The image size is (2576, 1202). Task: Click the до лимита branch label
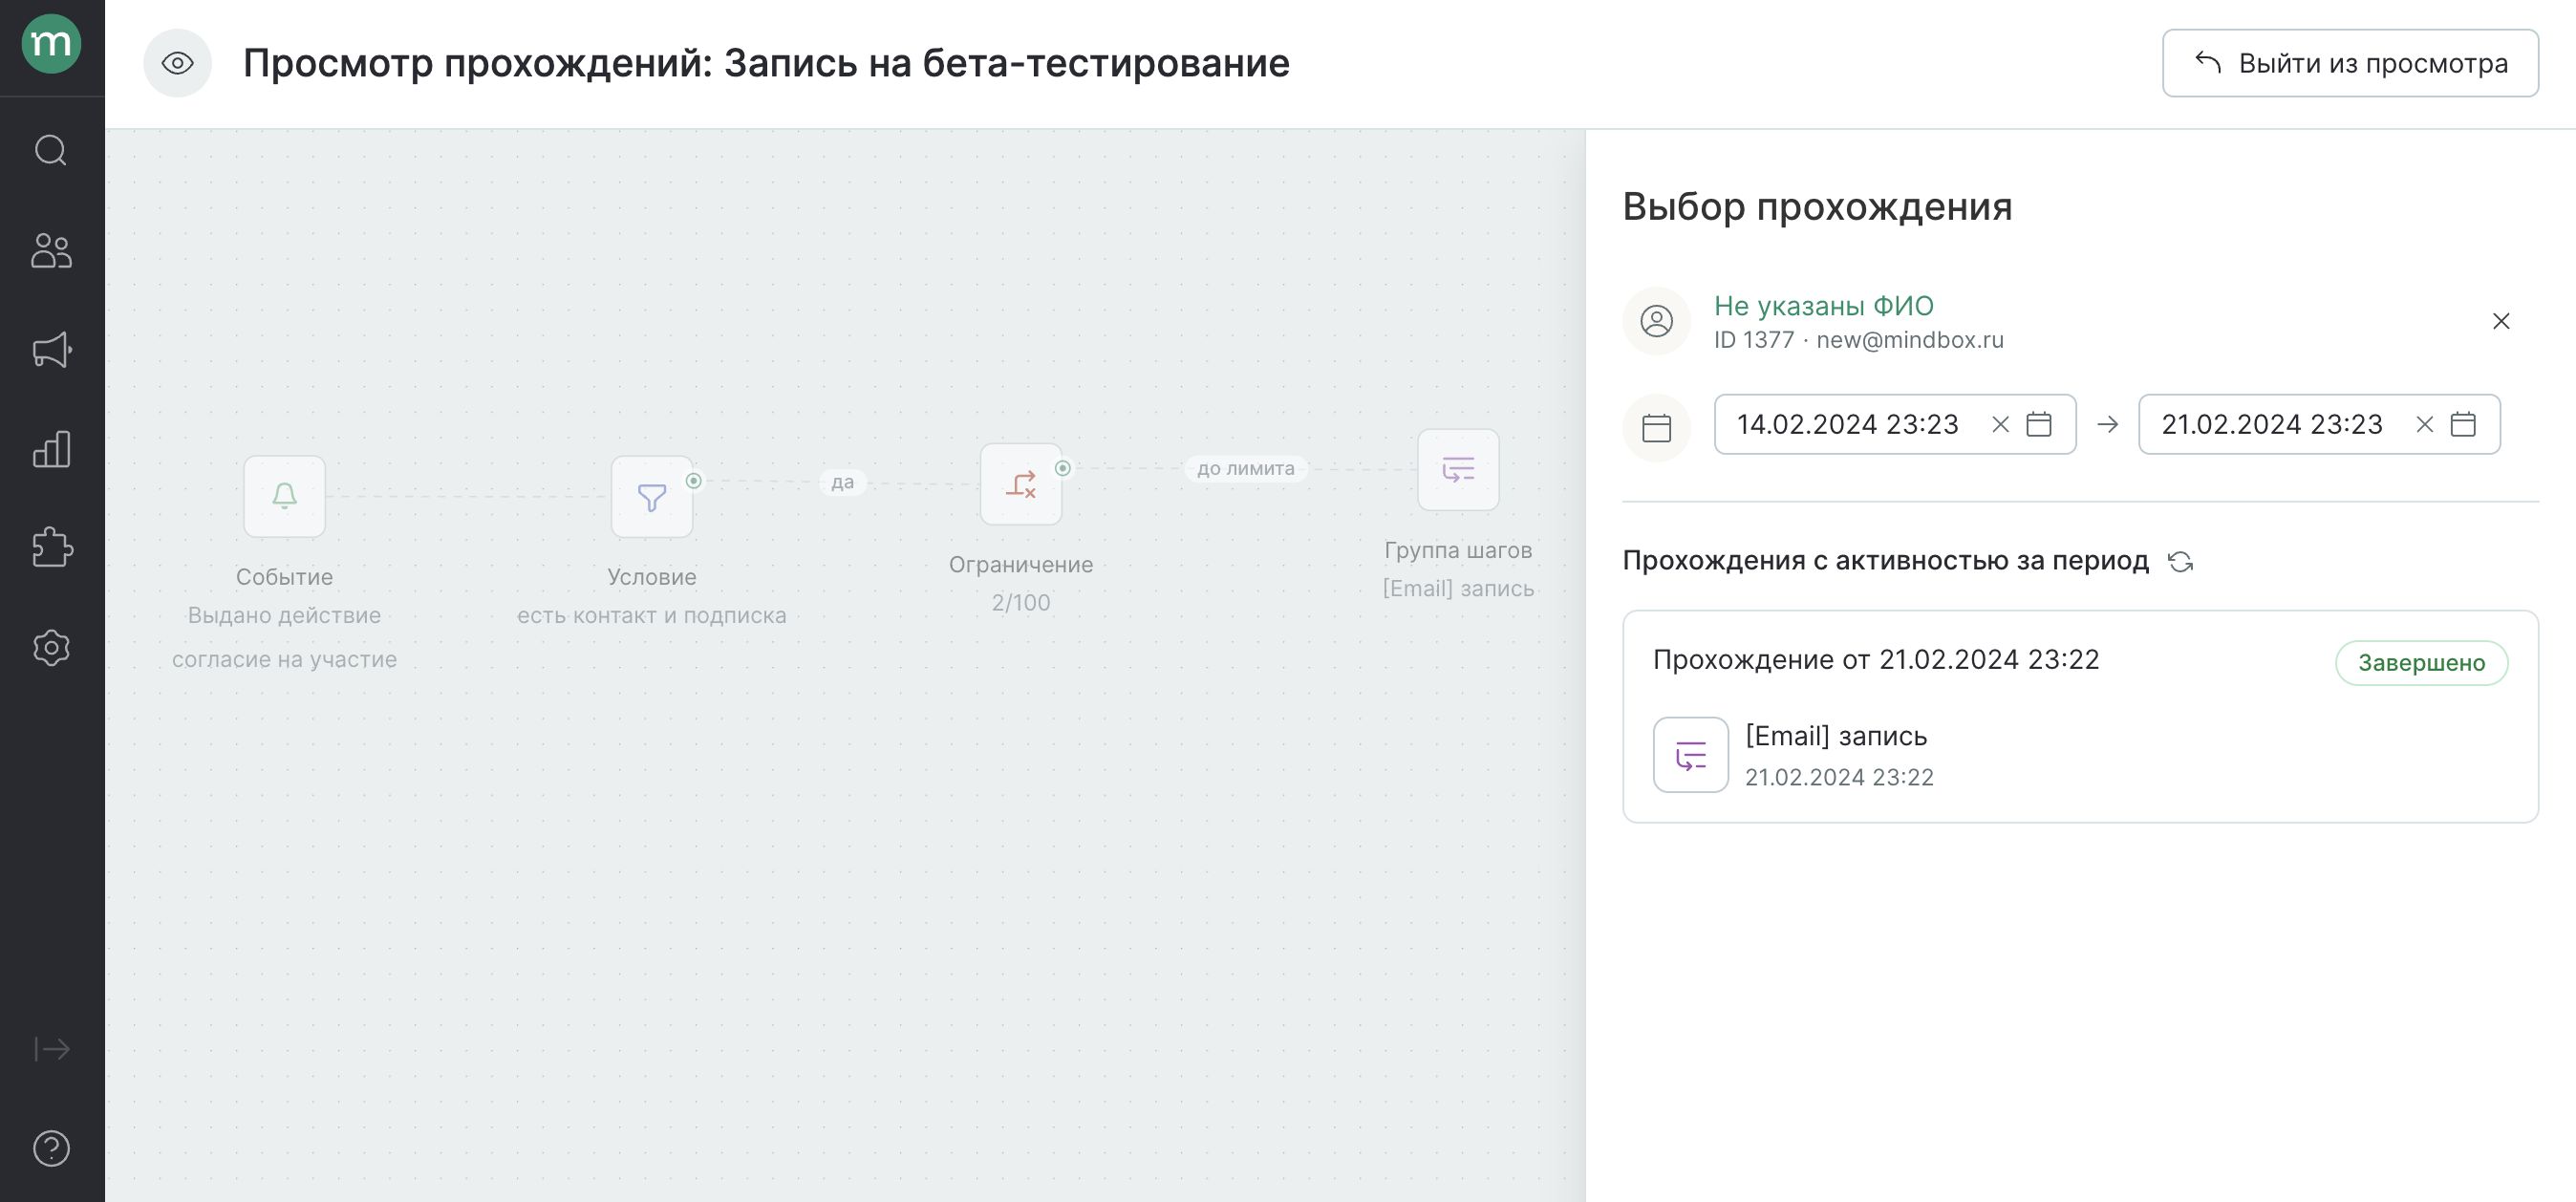tap(1245, 468)
